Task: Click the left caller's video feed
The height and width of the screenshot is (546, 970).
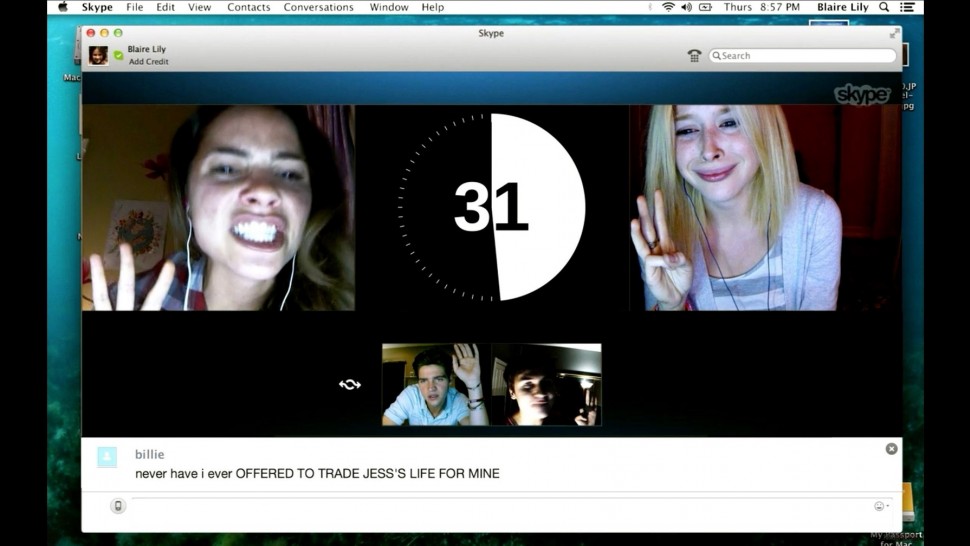Action: coord(218,208)
